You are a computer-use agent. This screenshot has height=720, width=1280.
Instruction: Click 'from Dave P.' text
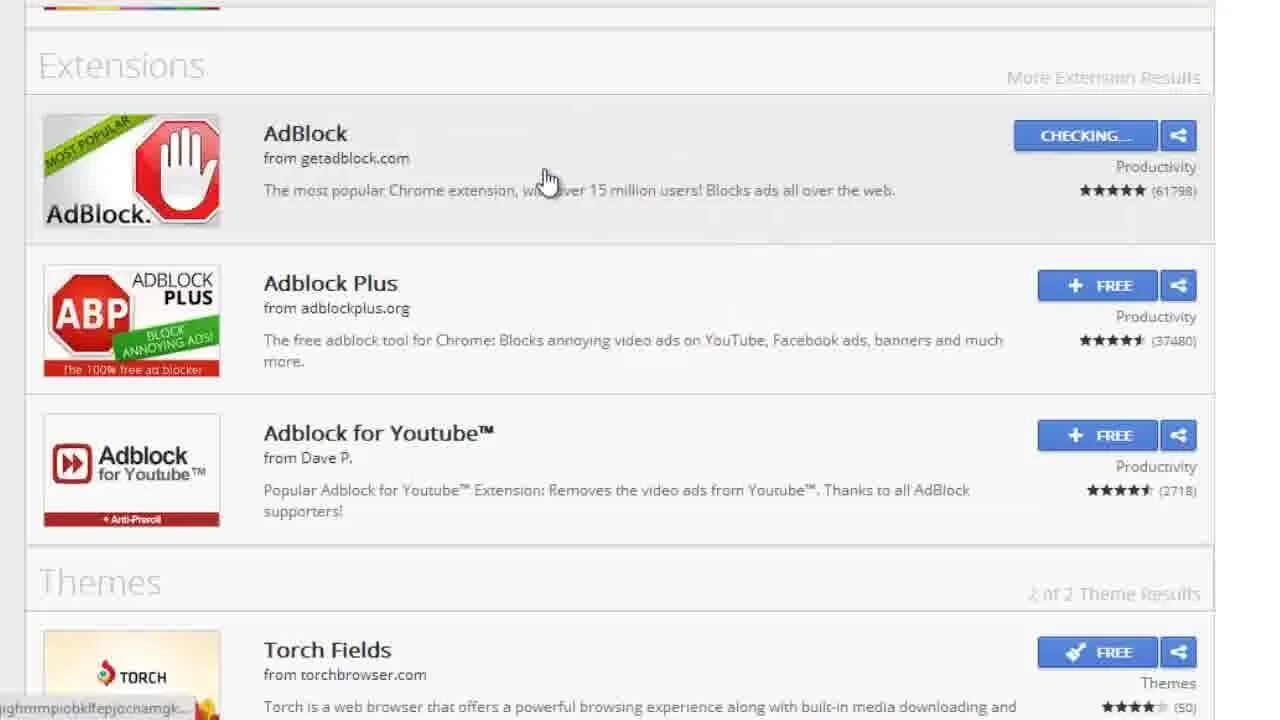[308, 458]
